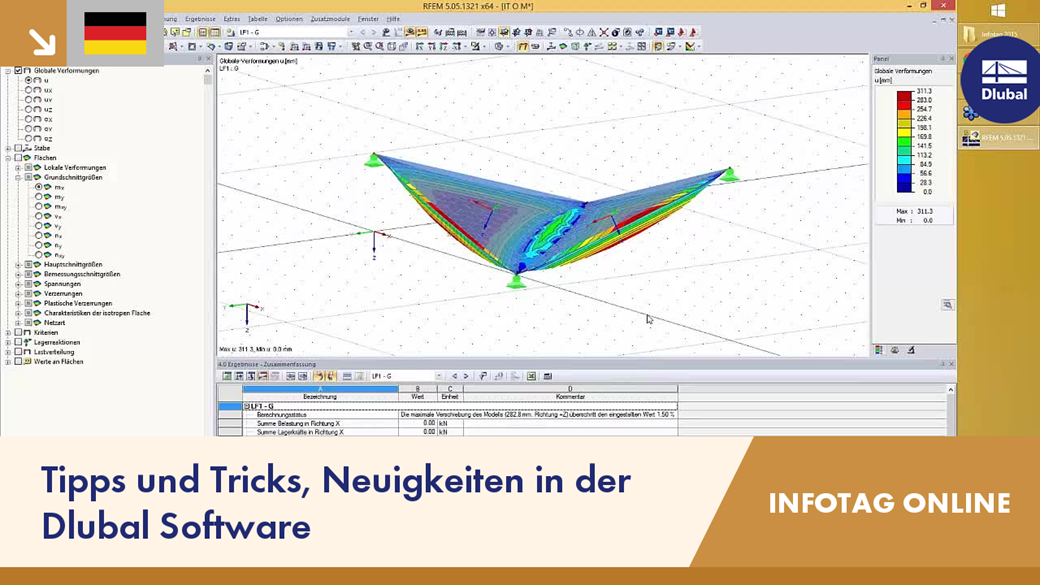Screen dimensions: 1040x585
Task: Click previous load case arrow in main toolbar
Action: (363, 32)
